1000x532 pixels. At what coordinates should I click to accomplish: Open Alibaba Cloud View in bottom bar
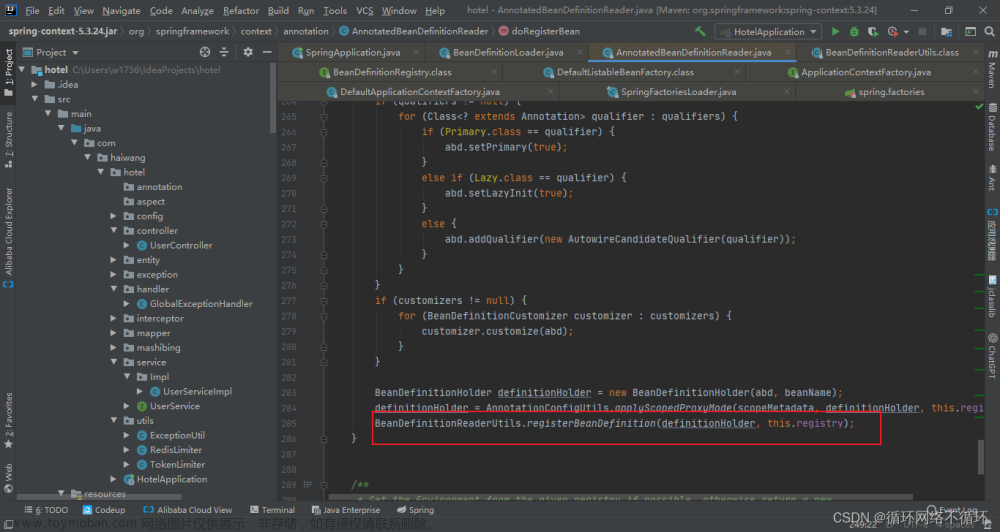188,510
